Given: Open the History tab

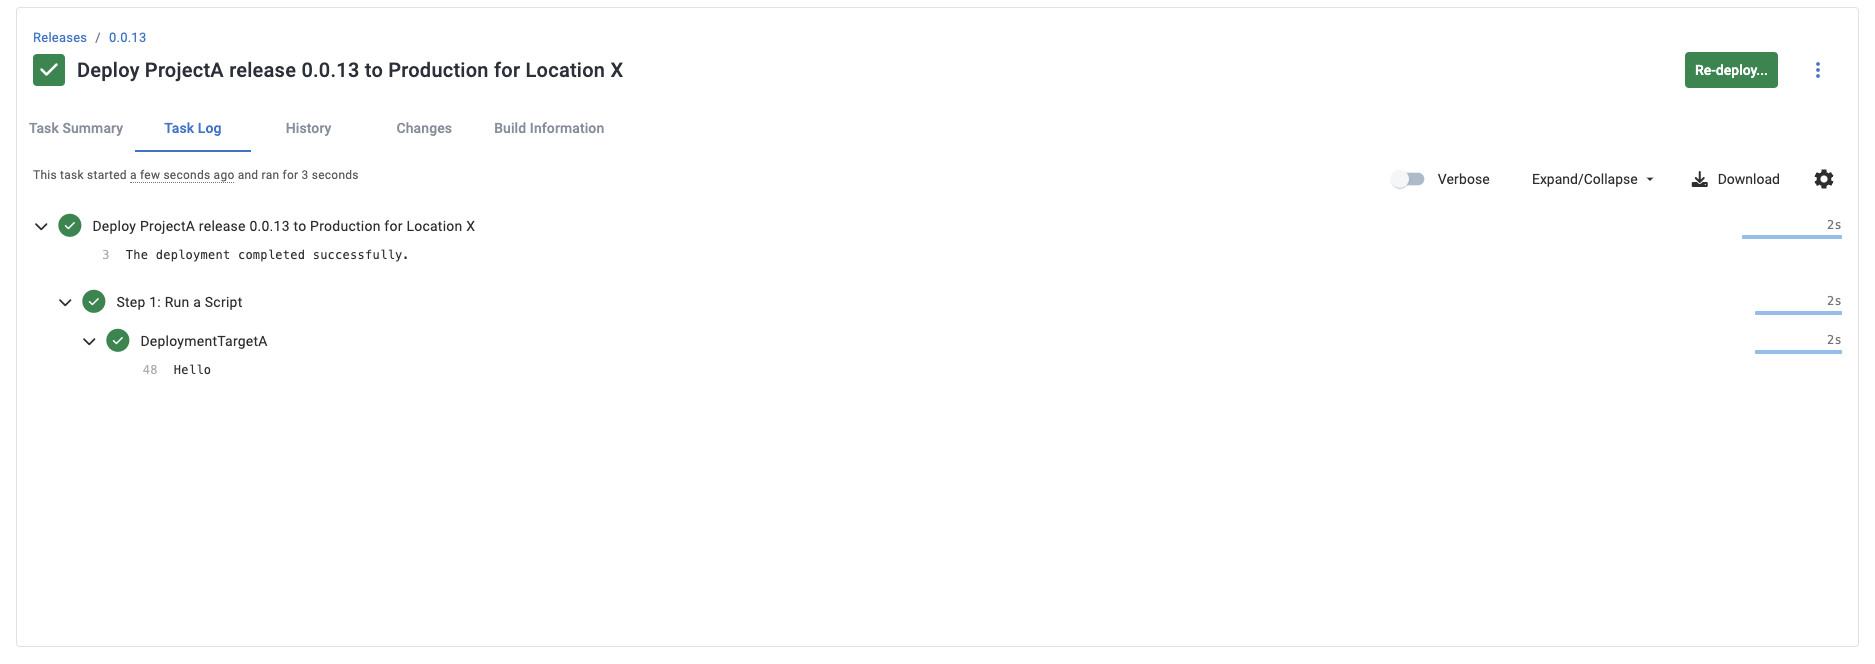Looking at the screenshot, I should (x=308, y=128).
